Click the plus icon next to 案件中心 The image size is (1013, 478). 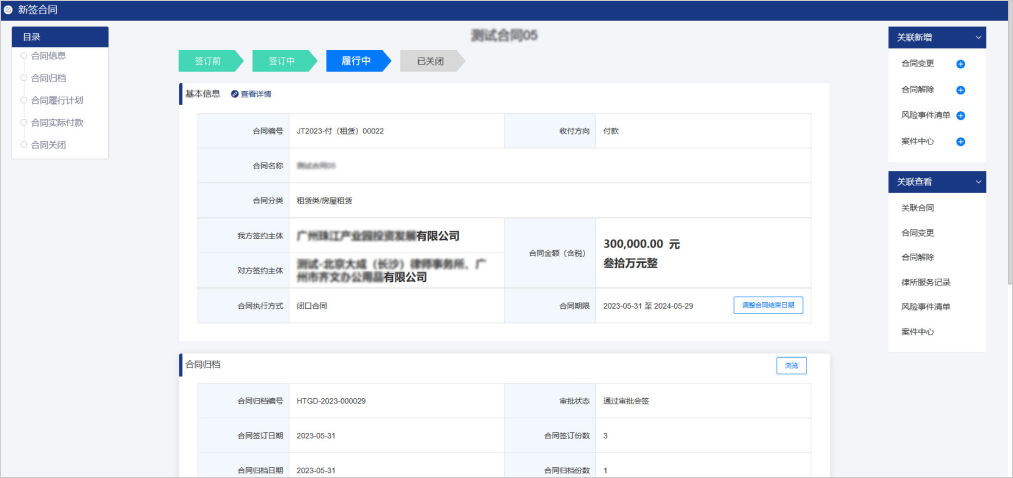pyautogui.click(x=960, y=142)
